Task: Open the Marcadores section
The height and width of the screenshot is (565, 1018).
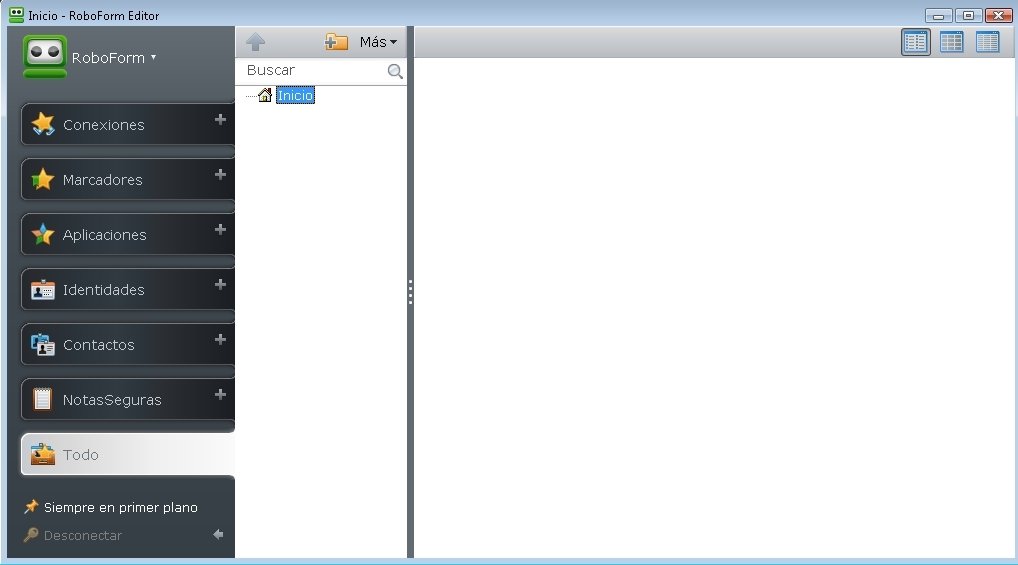Action: pyautogui.click(x=127, y=179)
